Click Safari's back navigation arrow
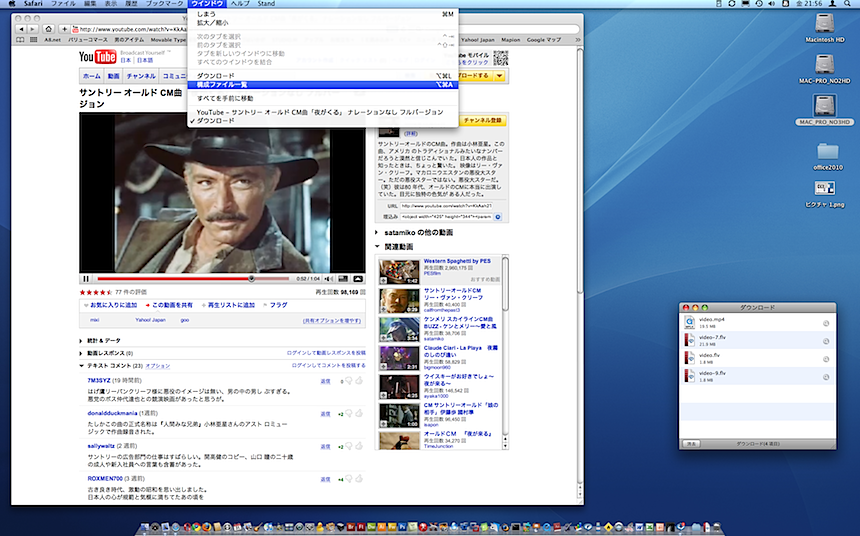 [x=21, y=29]
